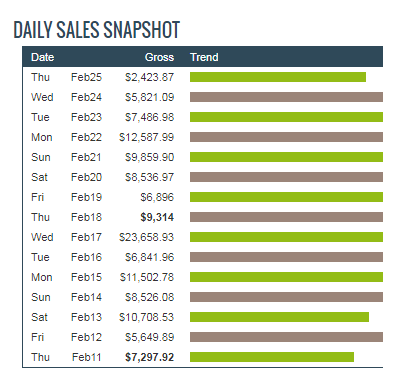Click Feb12 date cell

[86, 337]
